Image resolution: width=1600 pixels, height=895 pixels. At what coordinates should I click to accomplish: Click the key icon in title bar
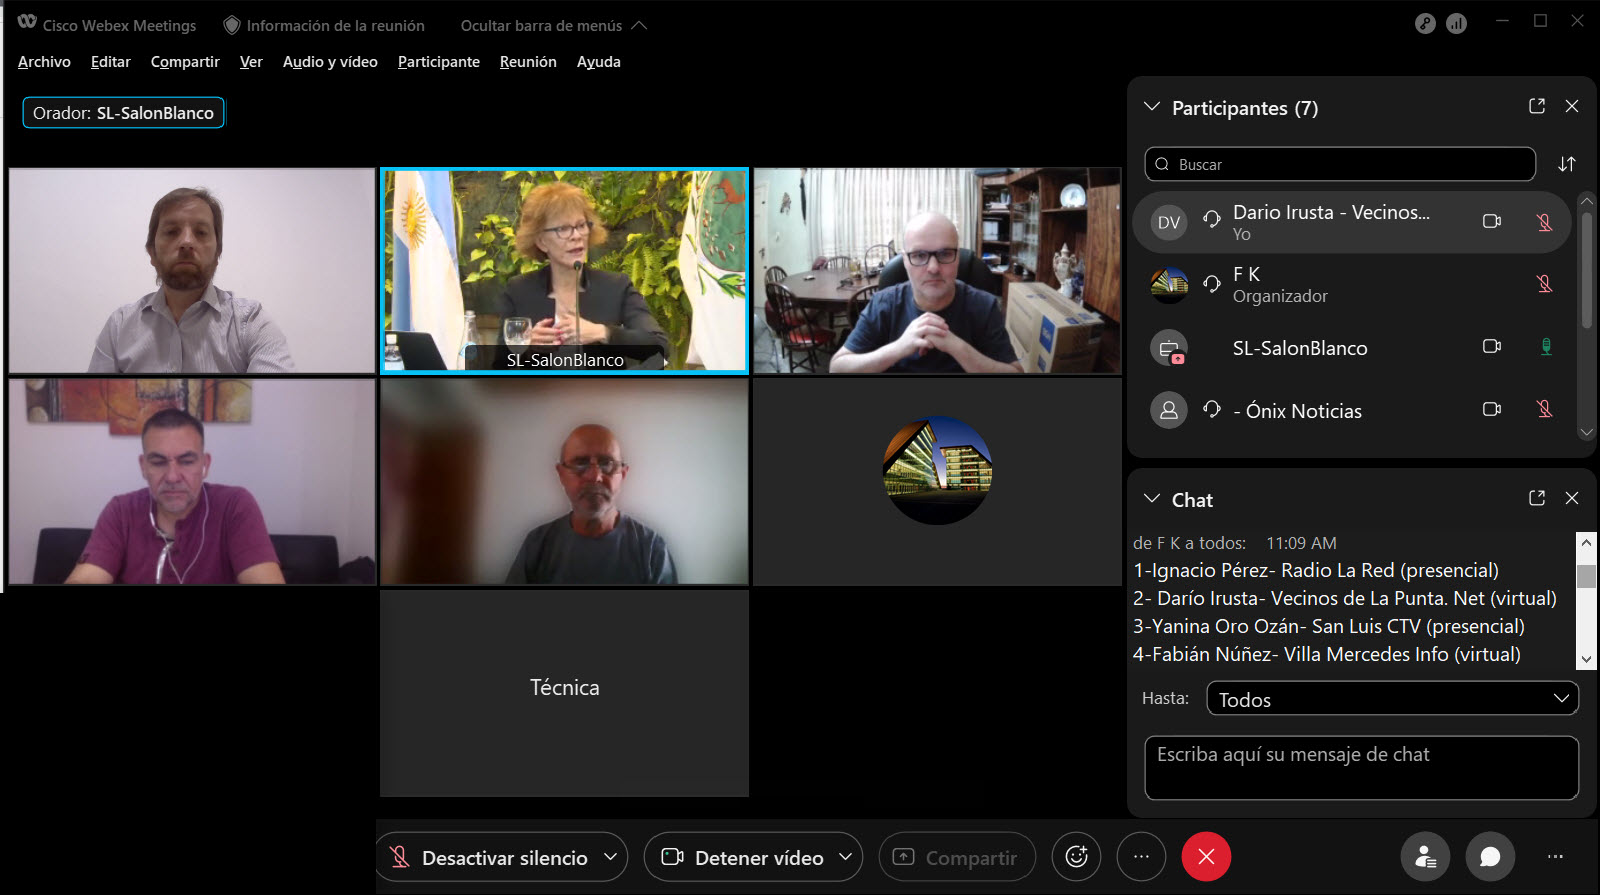pos(1425,24)
